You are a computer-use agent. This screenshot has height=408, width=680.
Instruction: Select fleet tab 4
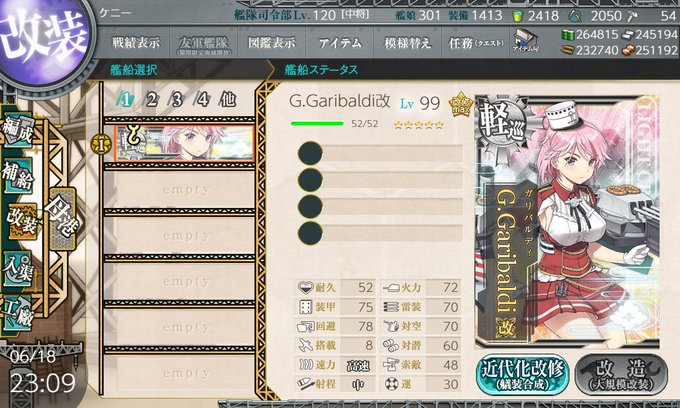pos(202,100)
